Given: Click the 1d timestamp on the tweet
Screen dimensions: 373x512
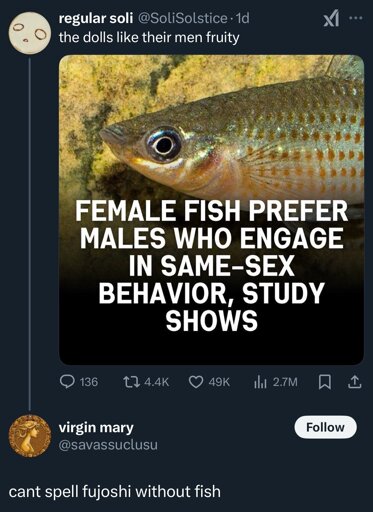Looking at the screenshot, I should (242, 19).
